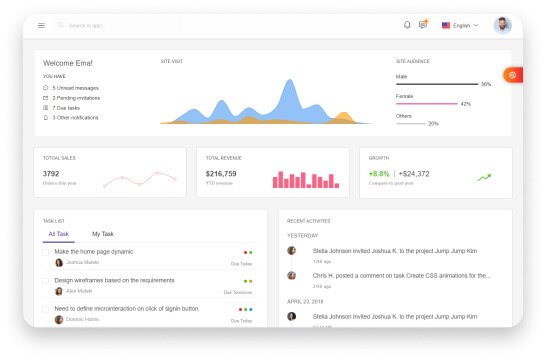Click Stella Johnson's avatar under Yesterday

pyautogui.click(x=291, y=250)
